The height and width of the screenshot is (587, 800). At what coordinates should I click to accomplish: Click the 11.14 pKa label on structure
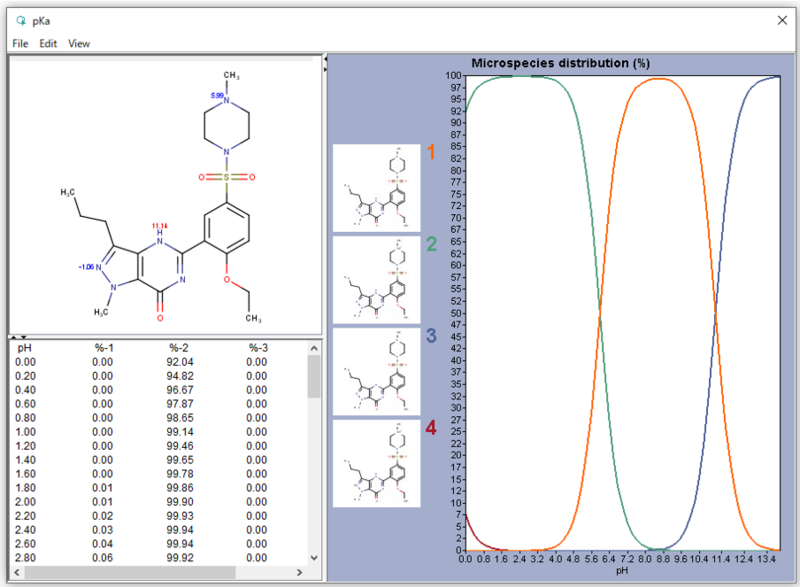pyautogui.click(x=160, y=225)
